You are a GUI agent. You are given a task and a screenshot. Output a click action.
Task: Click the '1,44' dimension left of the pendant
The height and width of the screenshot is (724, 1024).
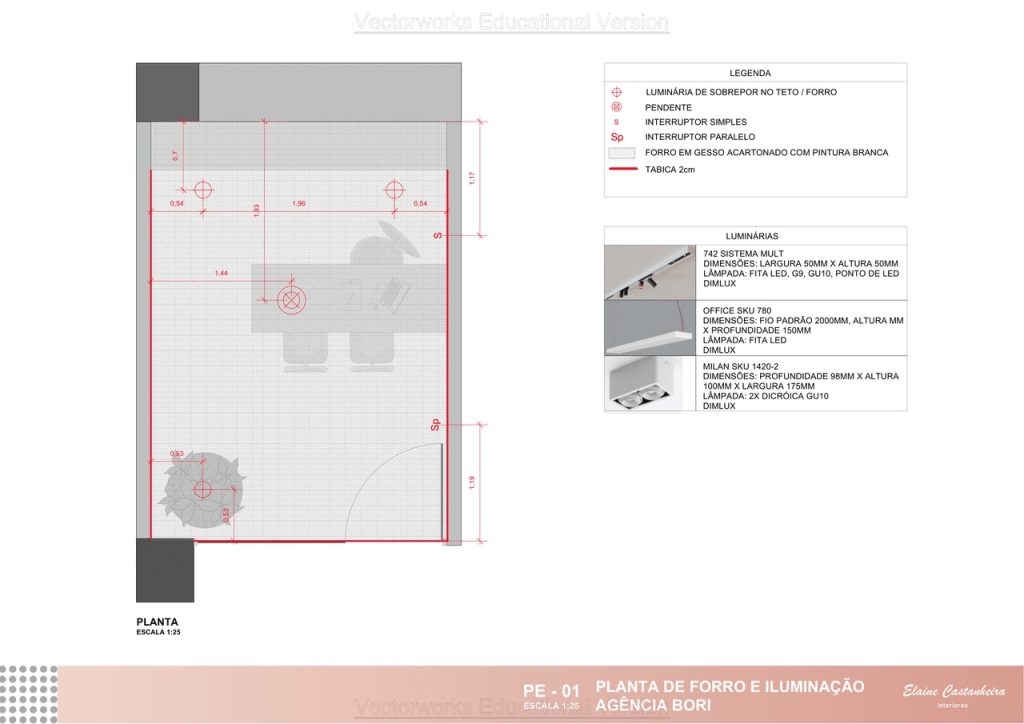click(221, 273)
